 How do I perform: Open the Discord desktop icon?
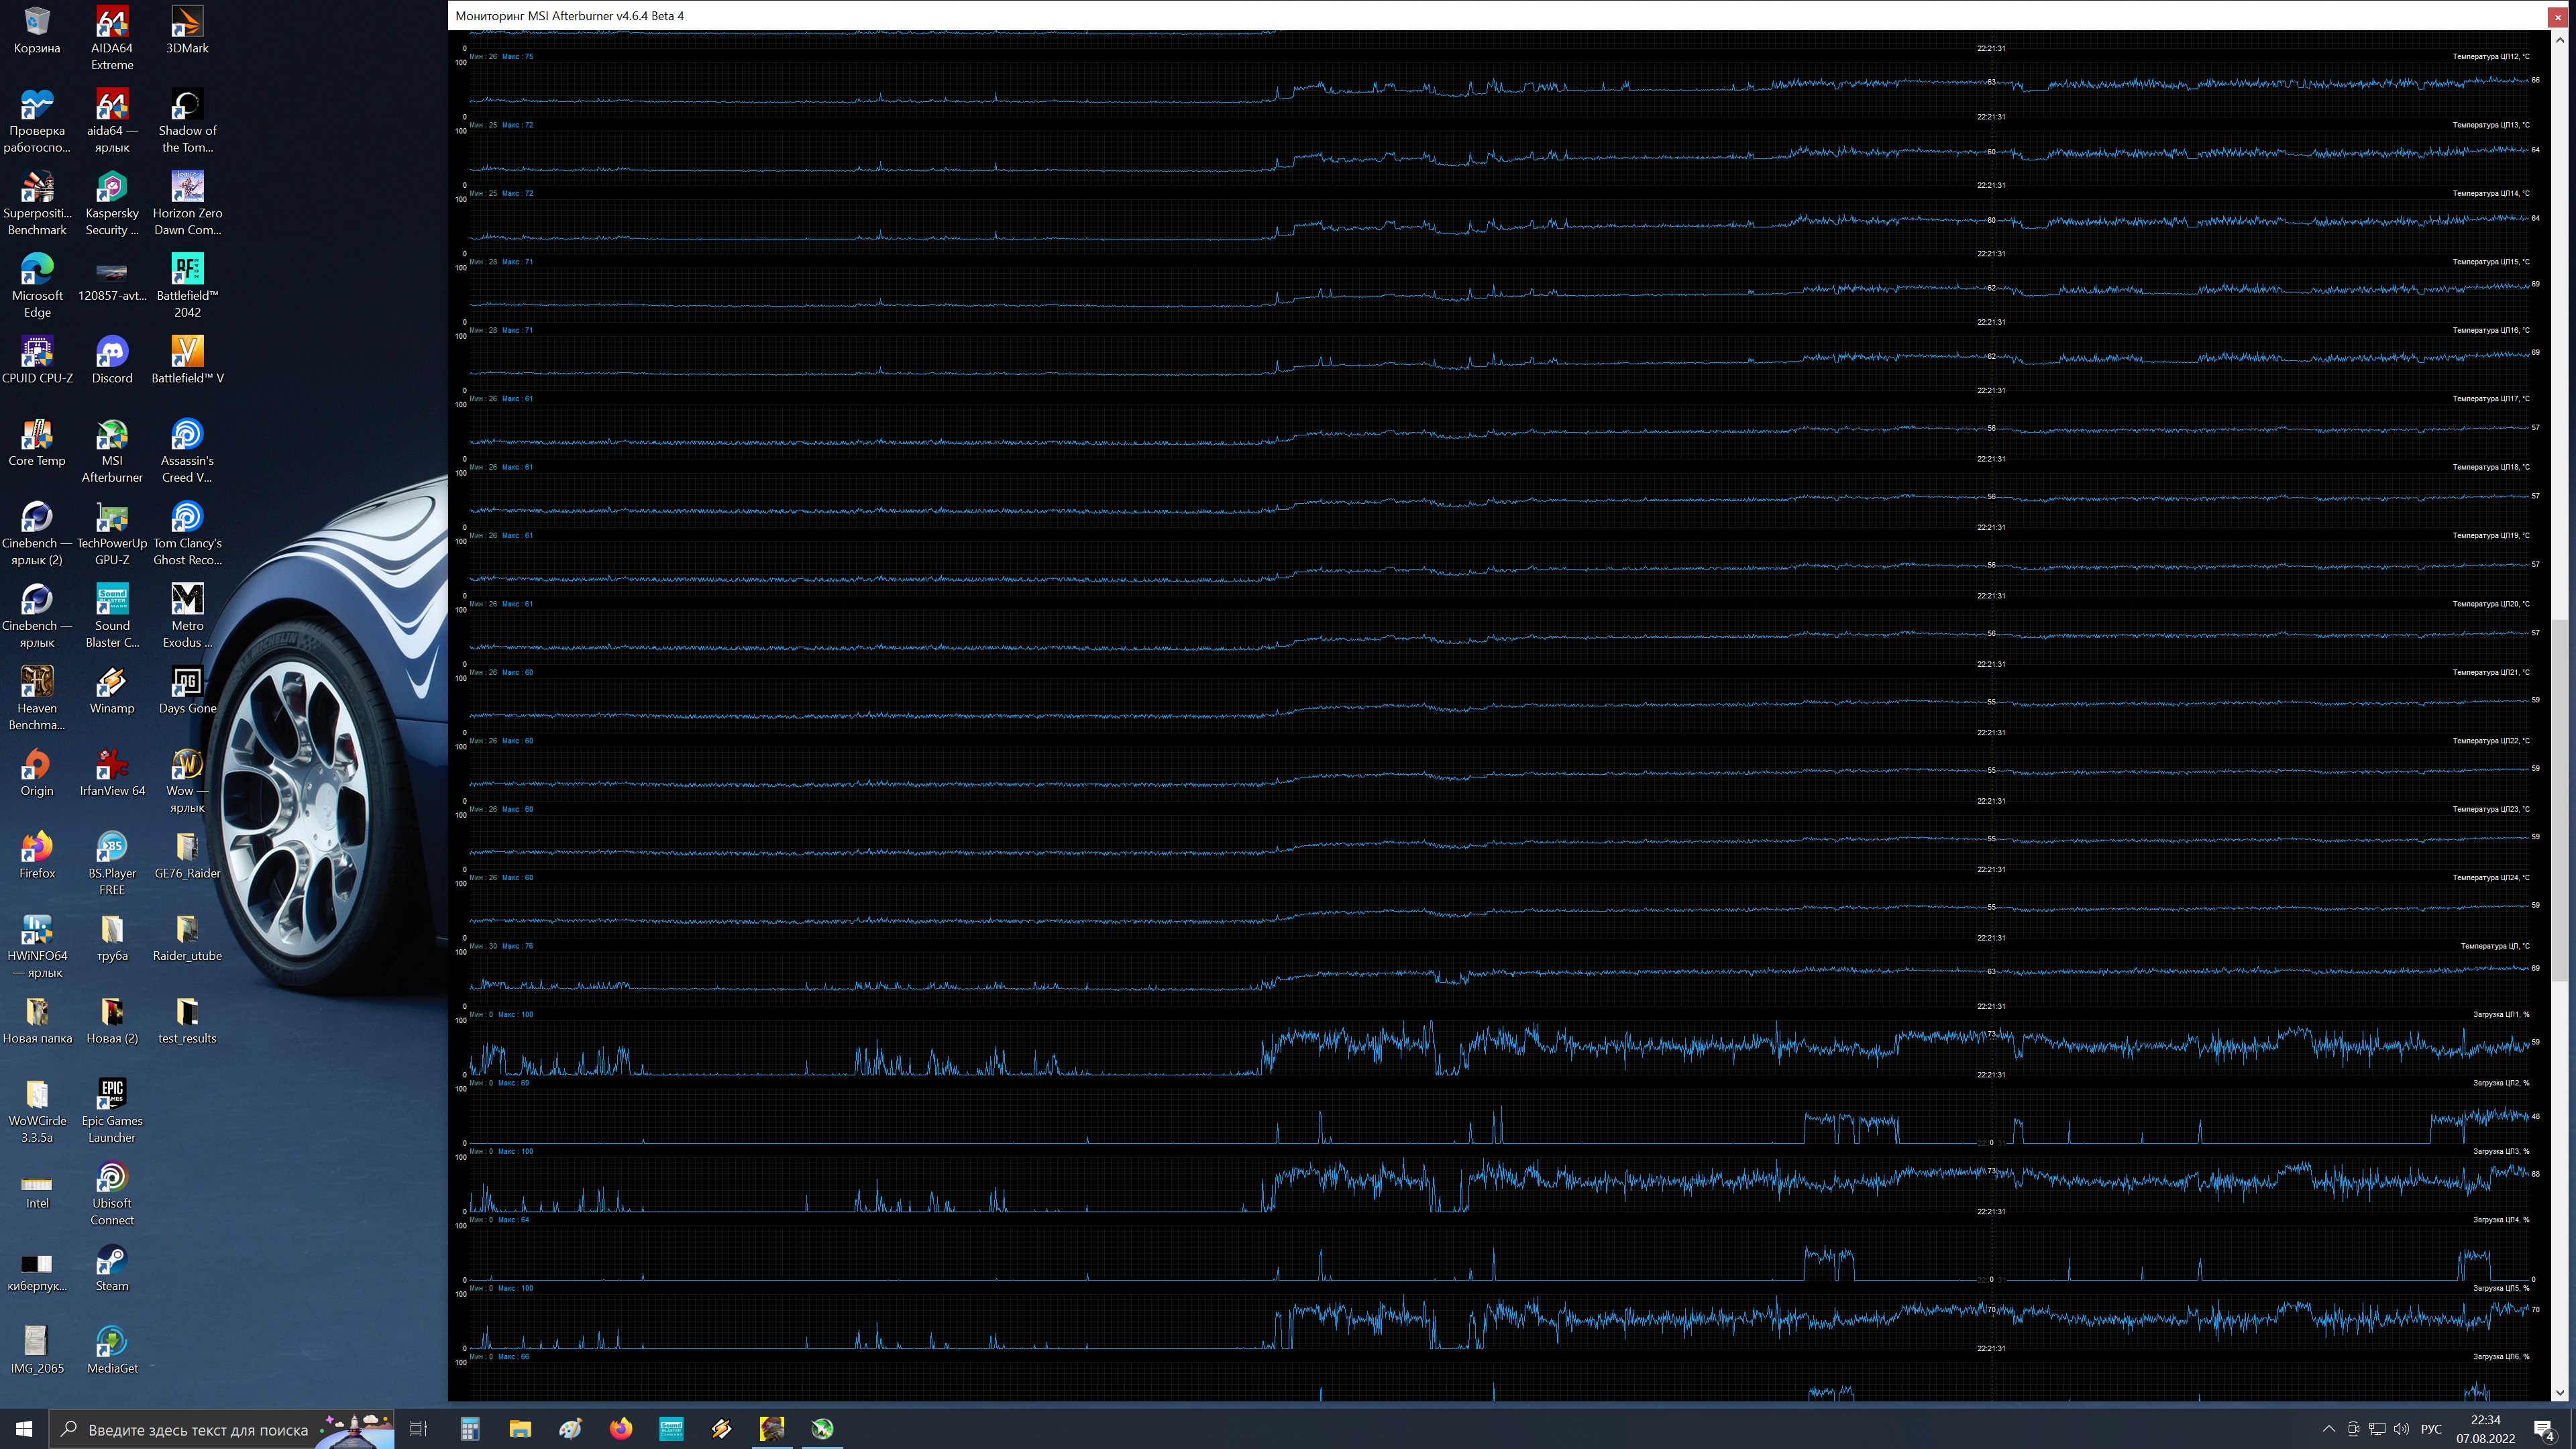112,360
